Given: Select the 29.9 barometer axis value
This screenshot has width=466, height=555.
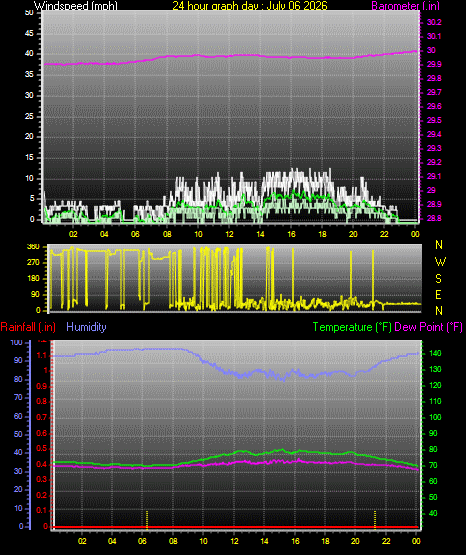Looking at the screenshot, I should pos(434,64).
